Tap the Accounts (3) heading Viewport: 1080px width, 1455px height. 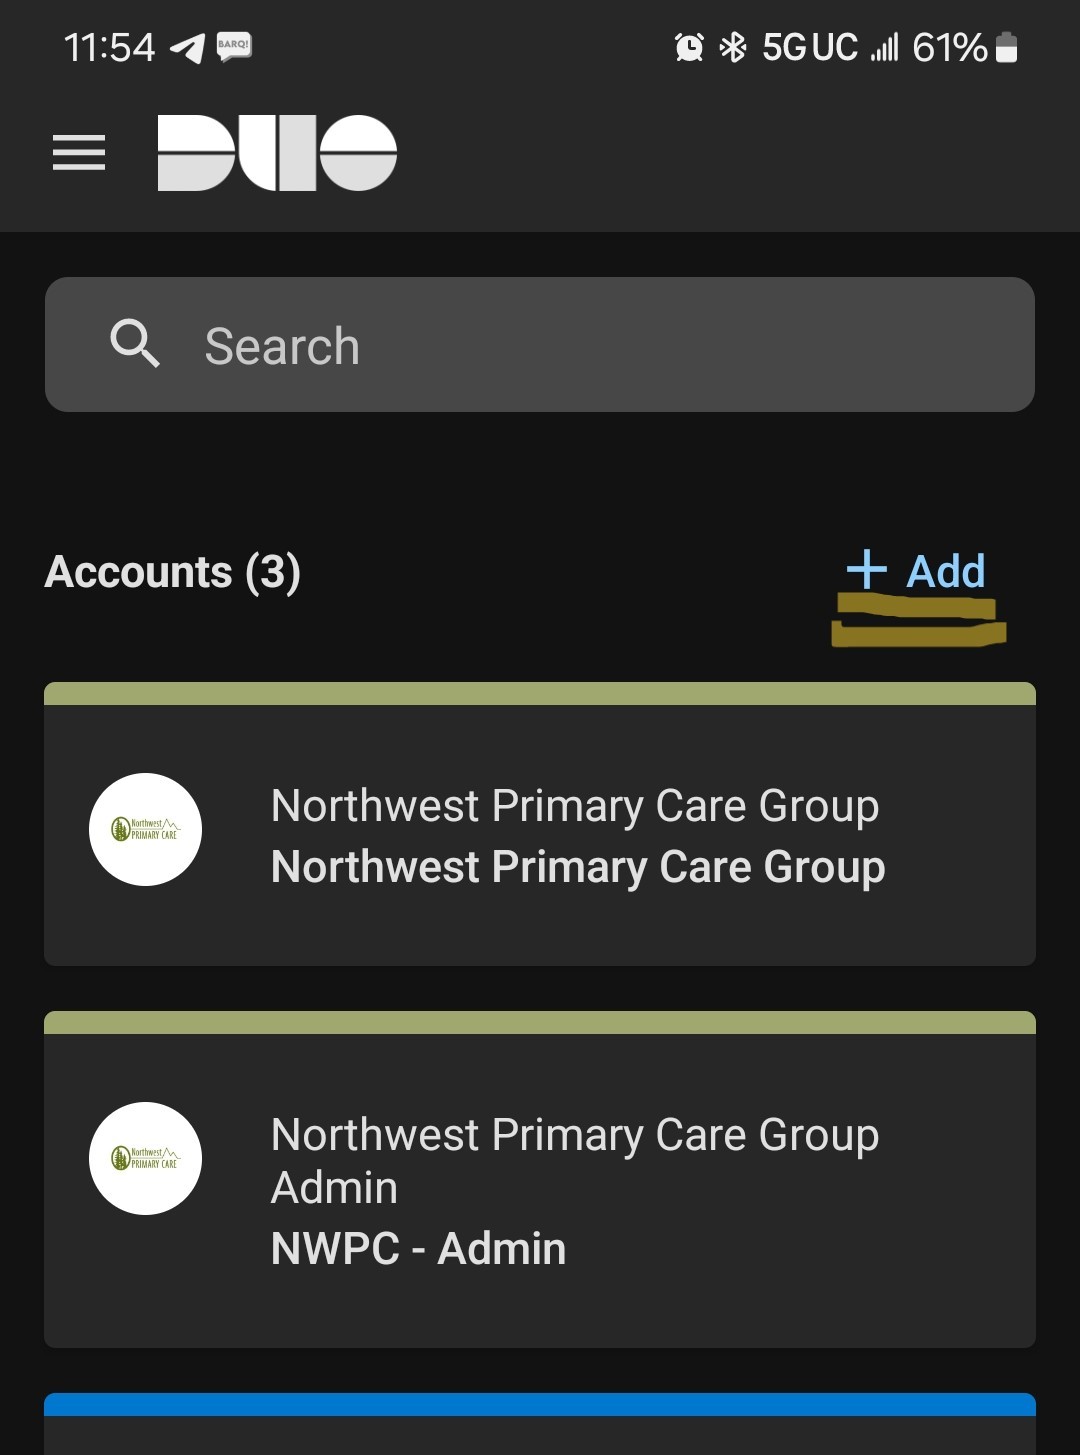[173, 572]
